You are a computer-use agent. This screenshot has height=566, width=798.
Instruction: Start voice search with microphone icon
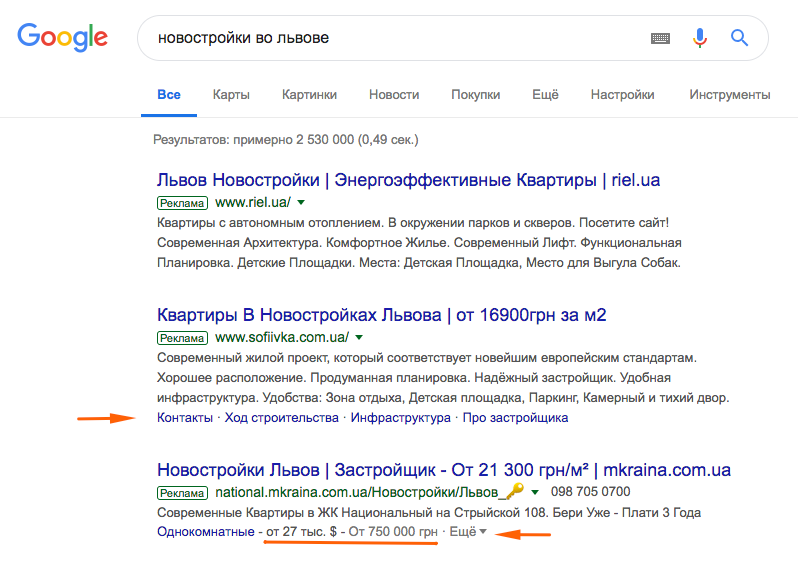coord(700,39)
